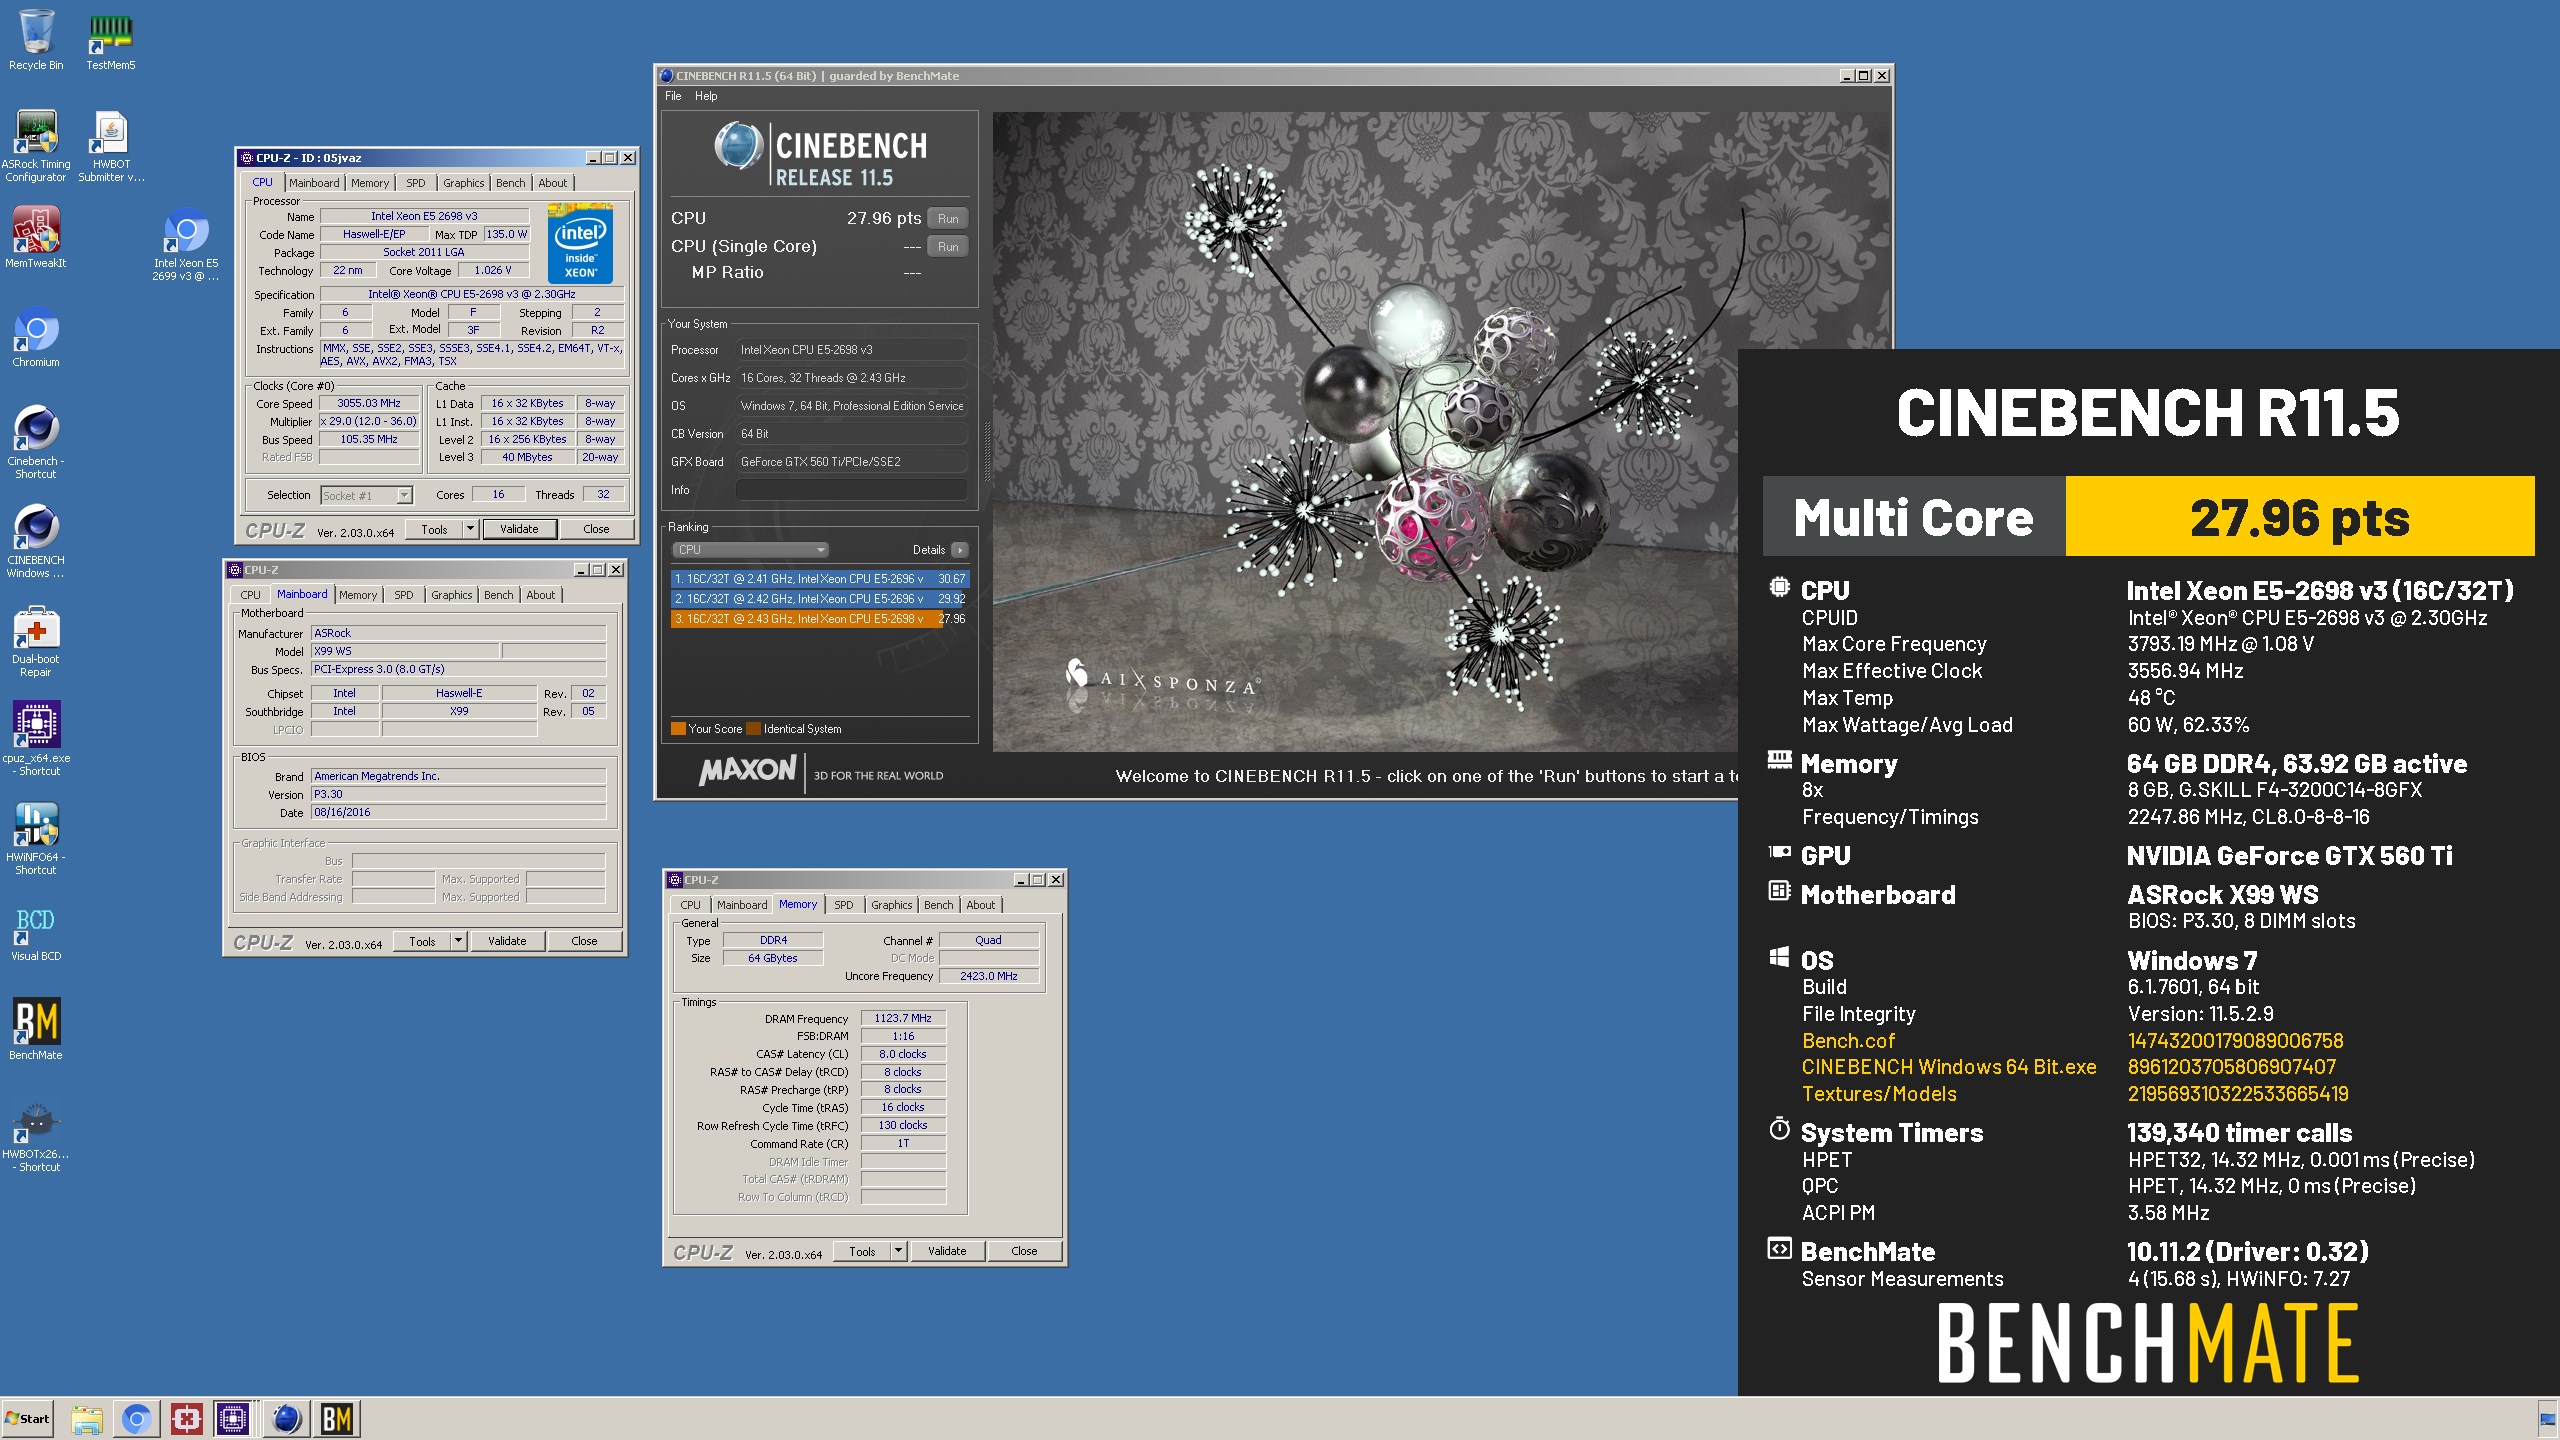
Task: Click Close in Memory CPU-Z window
Action: pos(1024,1252)
